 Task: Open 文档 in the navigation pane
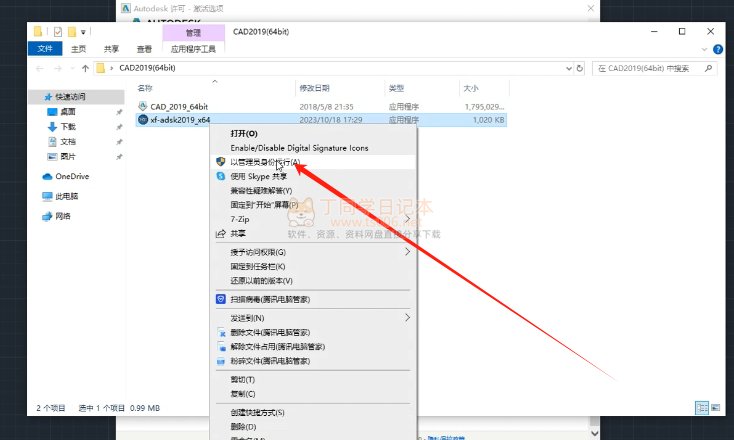[x=68, y=141]
